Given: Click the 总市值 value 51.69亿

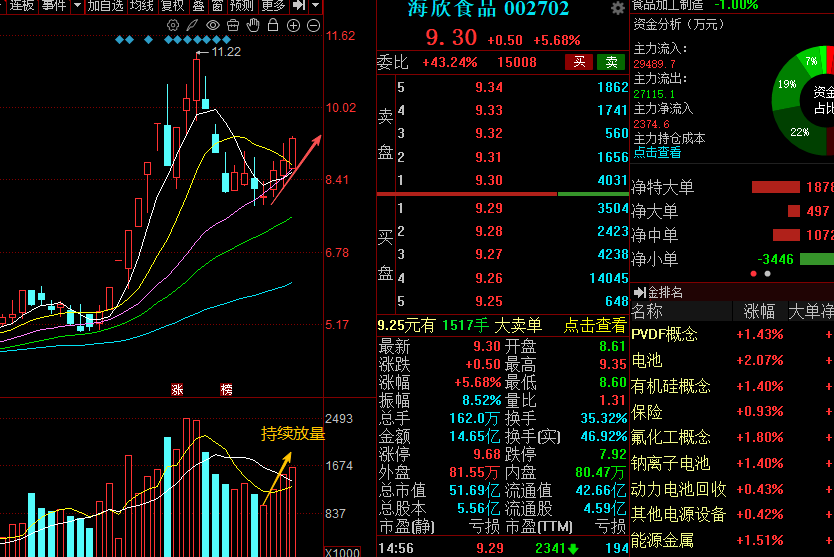Looking at the screenshot, I should 474,490.
